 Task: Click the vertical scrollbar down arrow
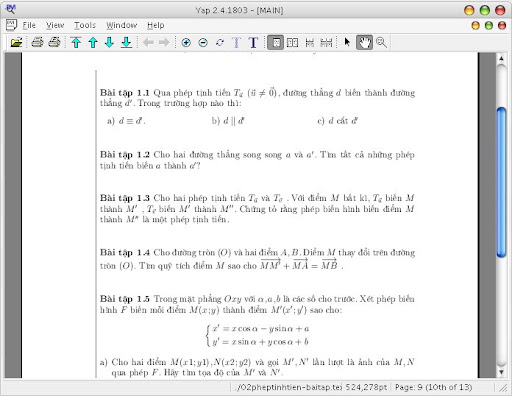[x=501, y=372]
